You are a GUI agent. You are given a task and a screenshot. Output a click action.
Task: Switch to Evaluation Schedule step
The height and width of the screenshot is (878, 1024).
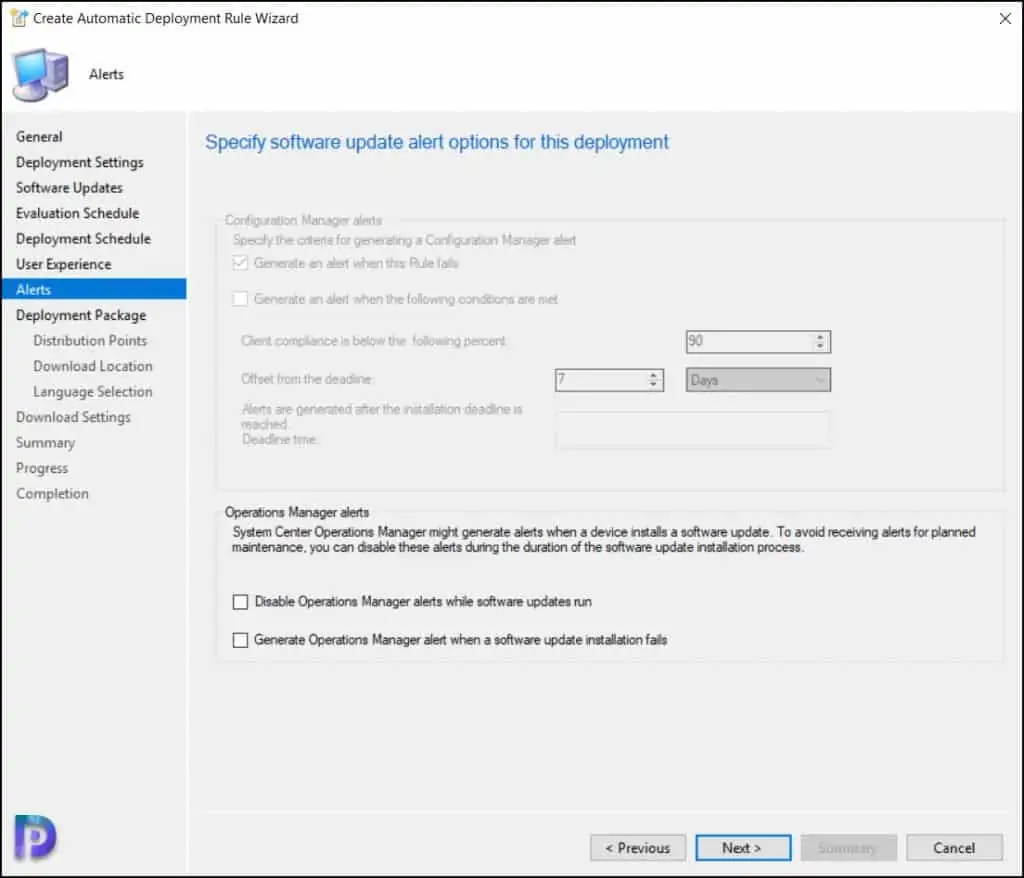(x=78, y=213)
